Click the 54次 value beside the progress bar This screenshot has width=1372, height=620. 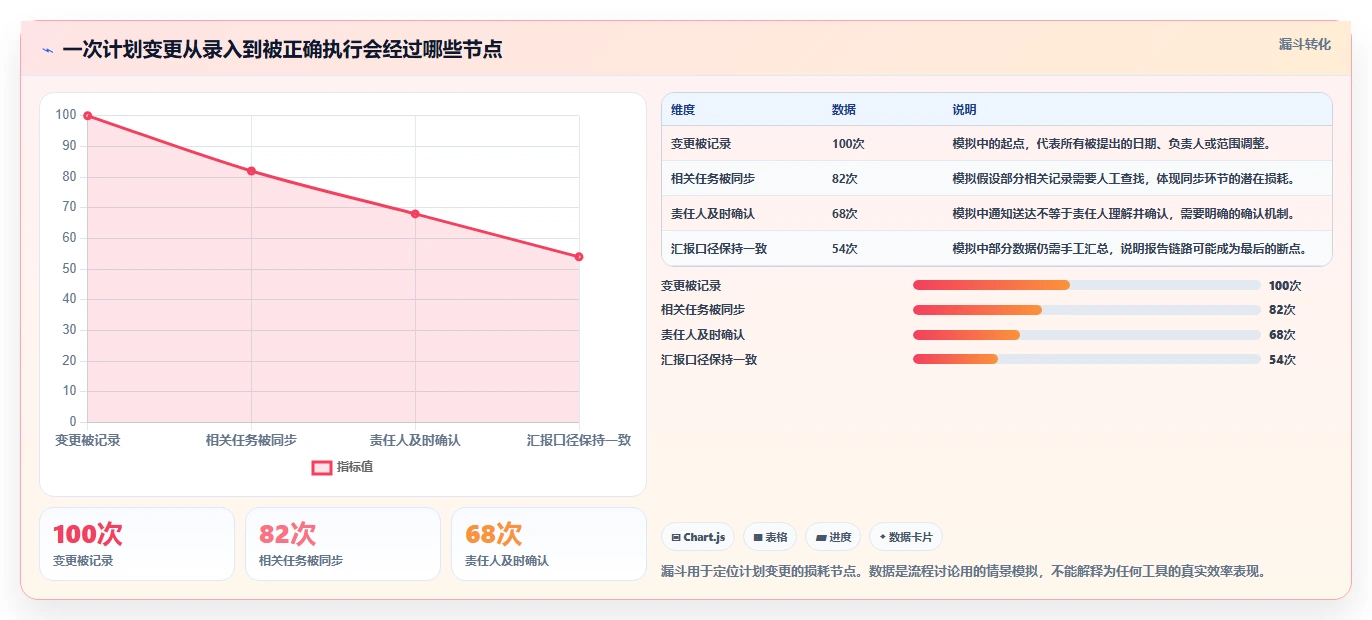1282,360
